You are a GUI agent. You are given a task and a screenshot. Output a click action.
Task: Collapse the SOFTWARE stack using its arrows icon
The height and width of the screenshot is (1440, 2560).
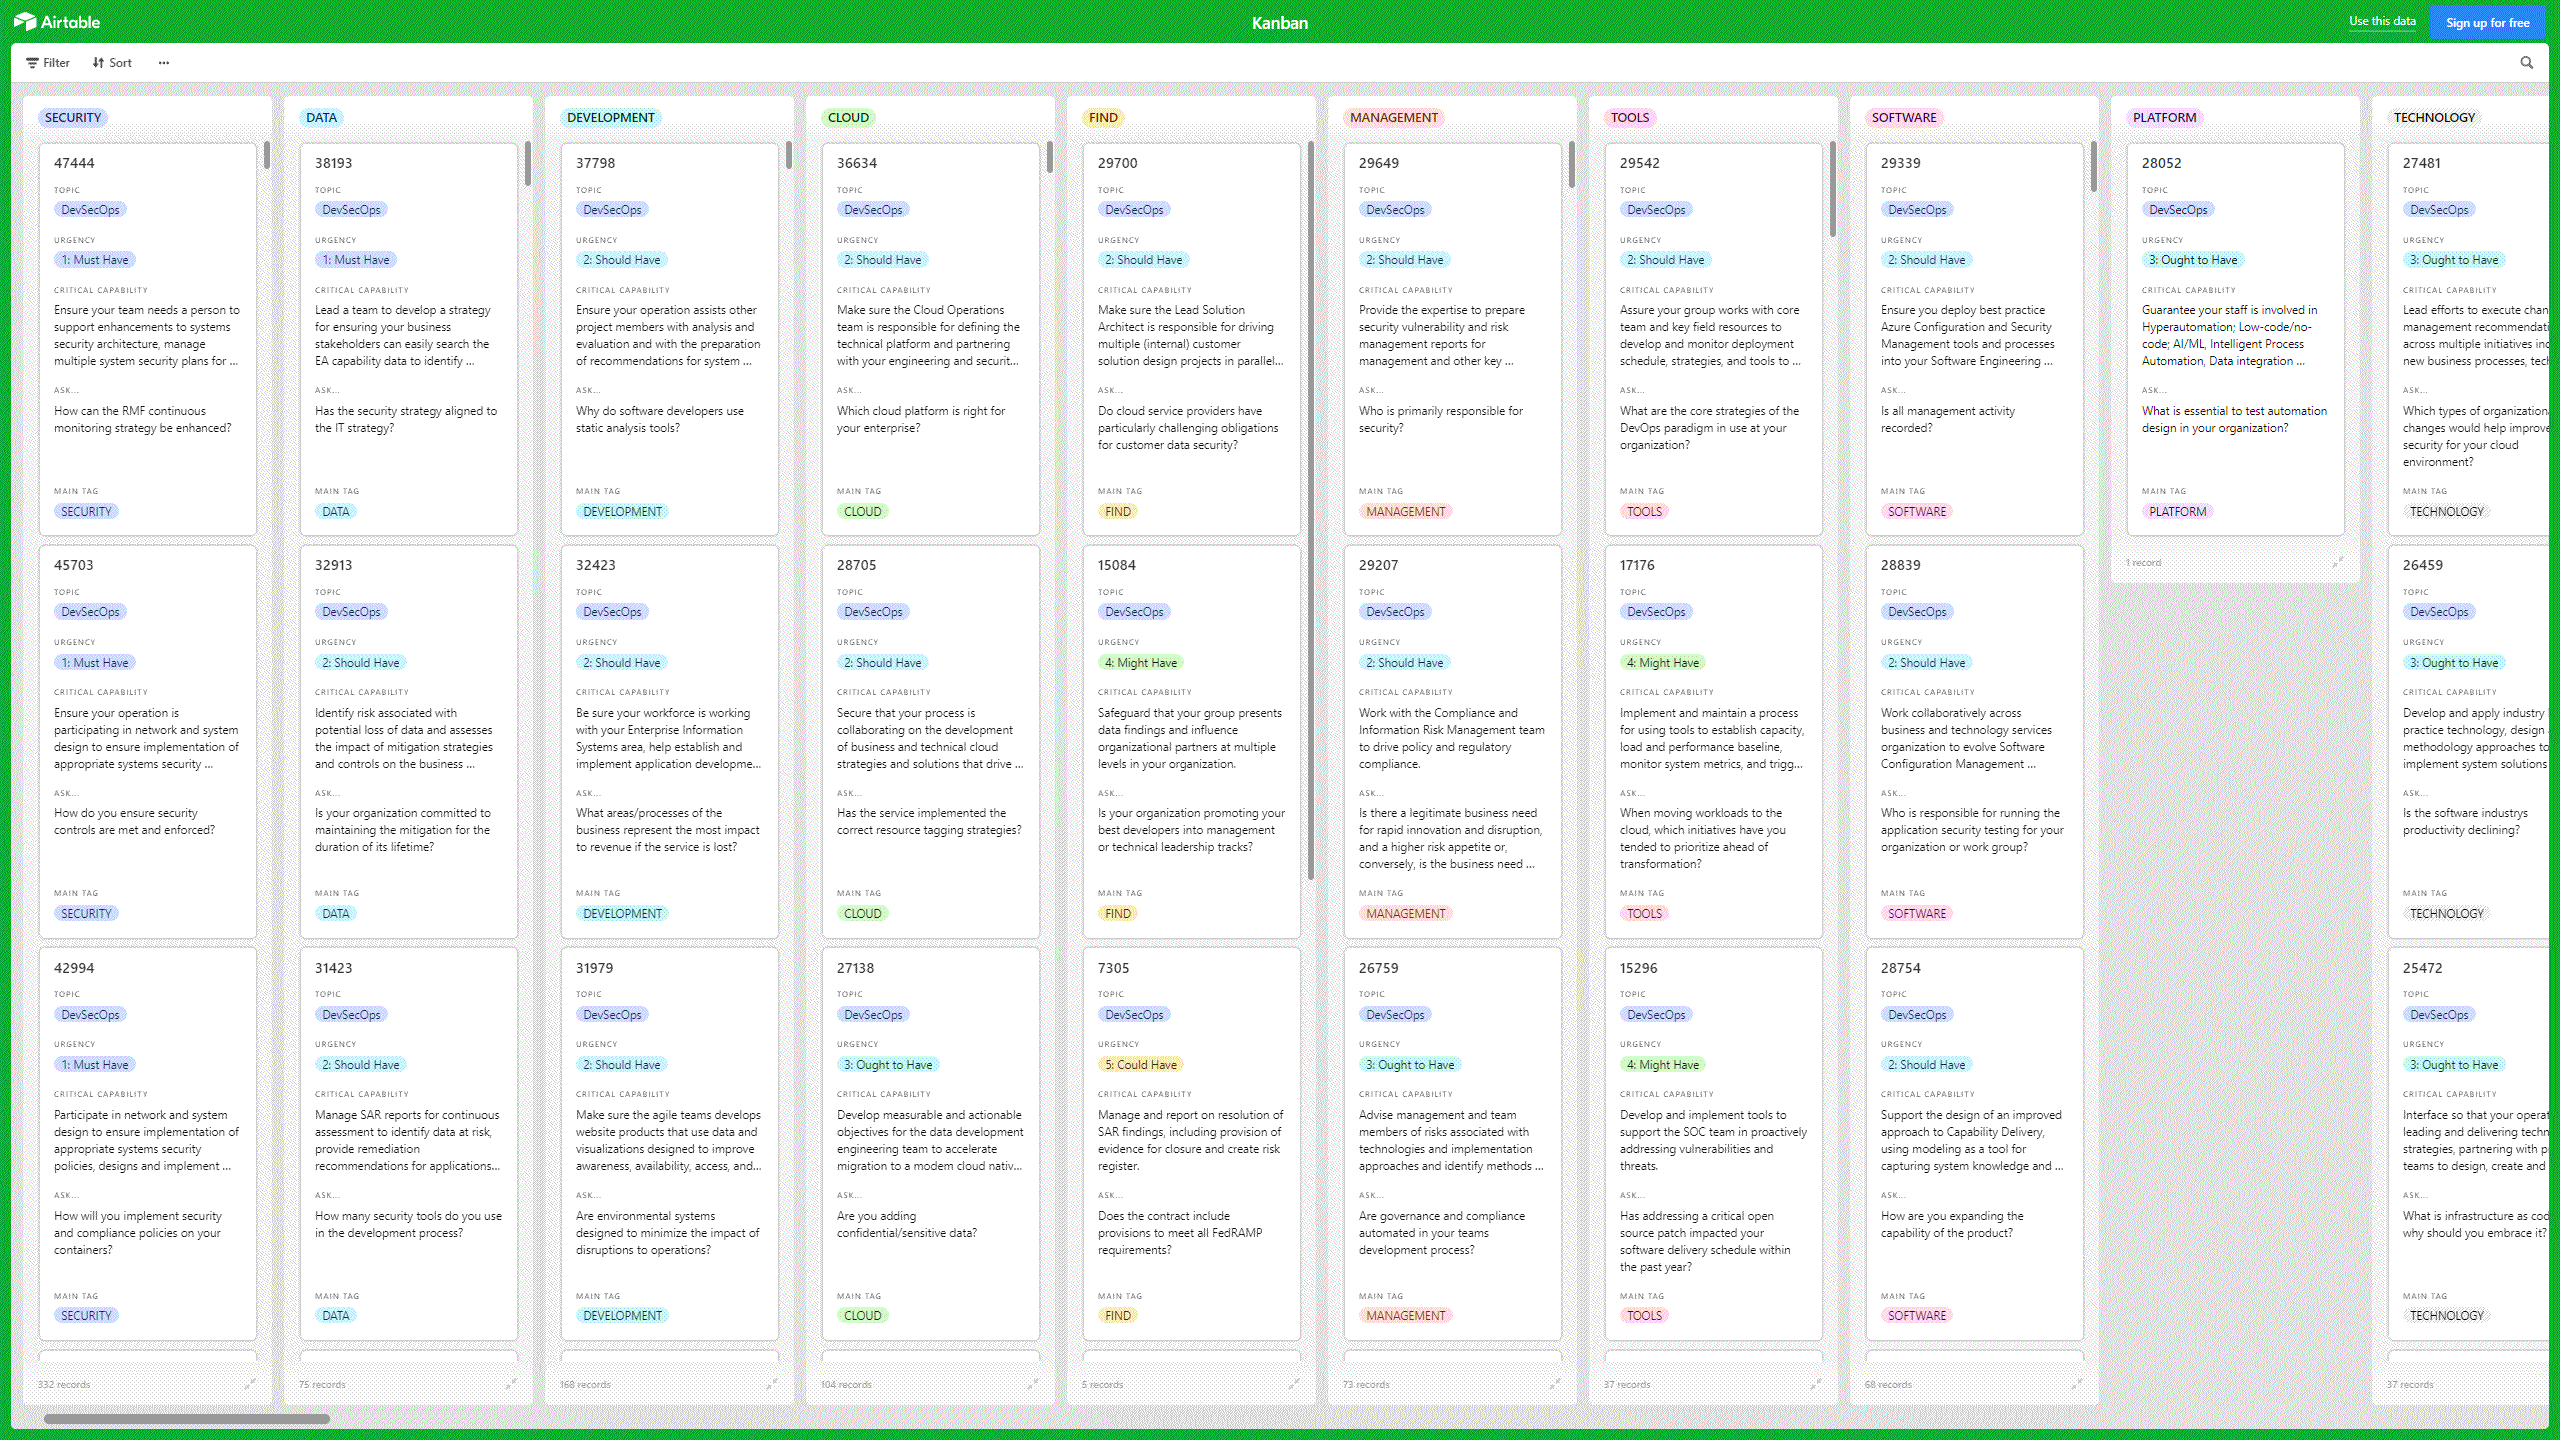pos(2077,1384)
